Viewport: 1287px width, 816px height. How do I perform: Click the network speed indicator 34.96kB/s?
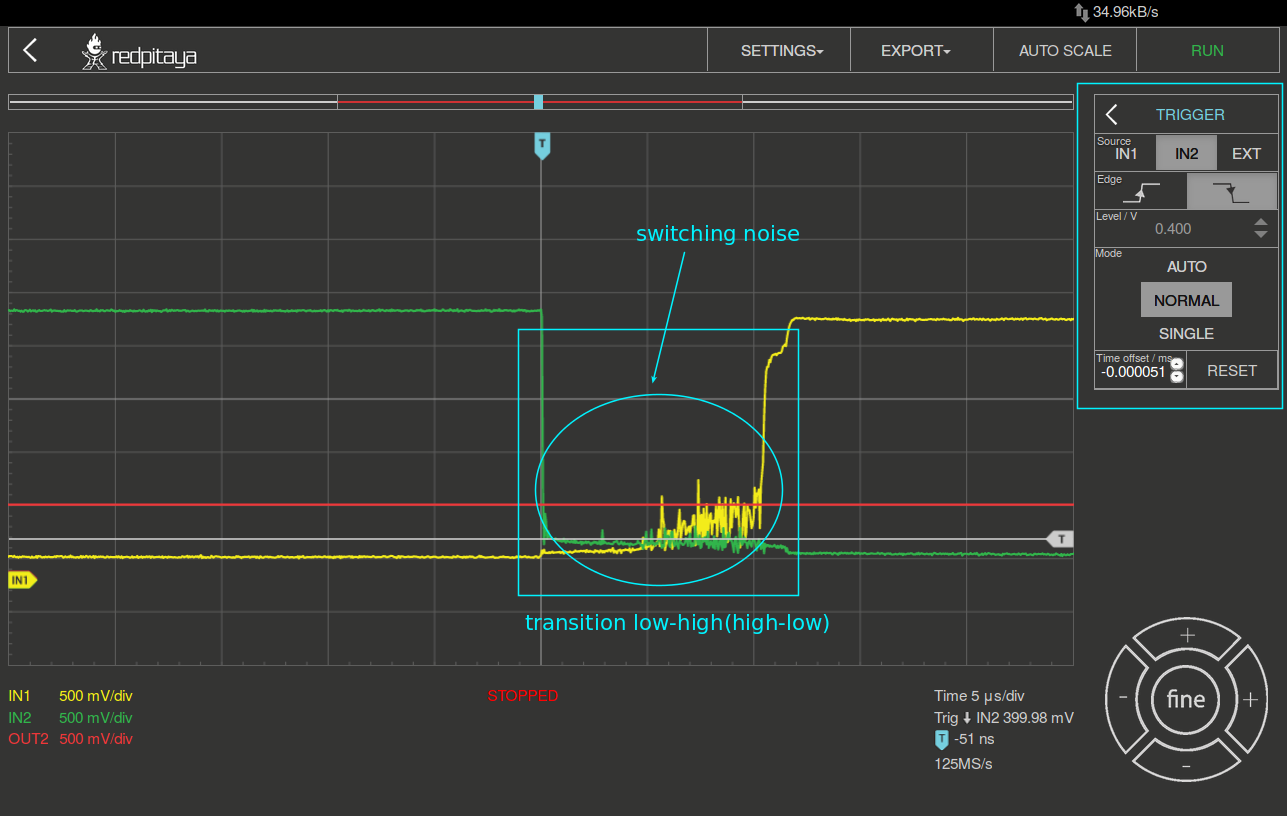(x=1117, y=12)
